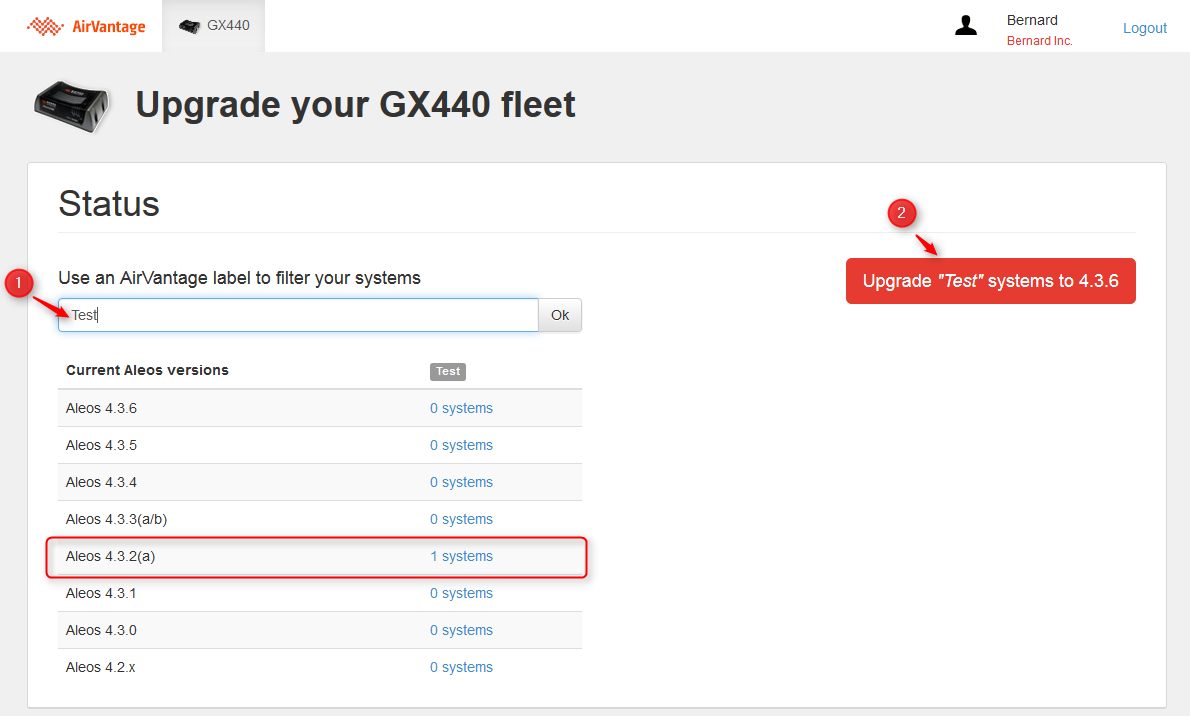Open 0 systems link for Aleos 4.2.x
Viewport: 1190px width, 716px height.
click(461, 667)
